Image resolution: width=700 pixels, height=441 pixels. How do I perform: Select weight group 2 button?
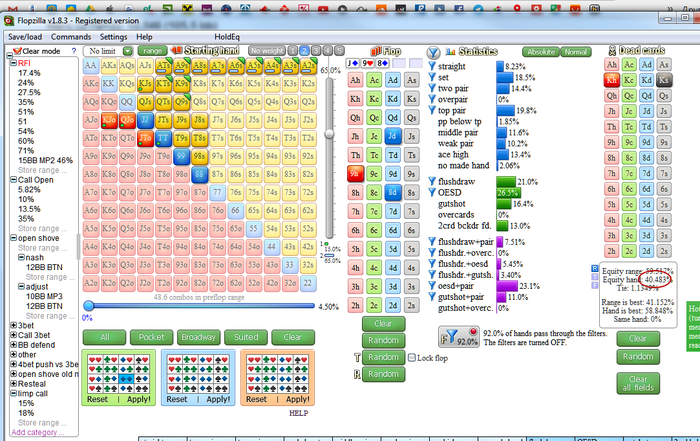point(304,51)
